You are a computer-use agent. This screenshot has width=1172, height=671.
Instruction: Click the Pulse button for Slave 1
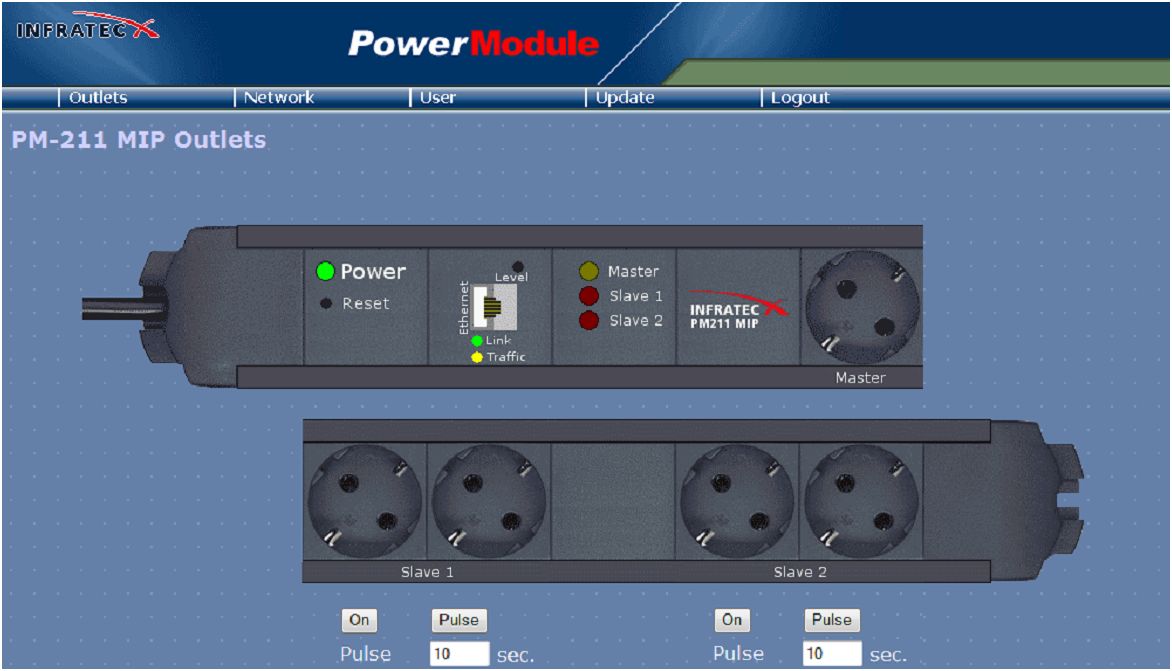pyautogui.click(x=459, y=619)
